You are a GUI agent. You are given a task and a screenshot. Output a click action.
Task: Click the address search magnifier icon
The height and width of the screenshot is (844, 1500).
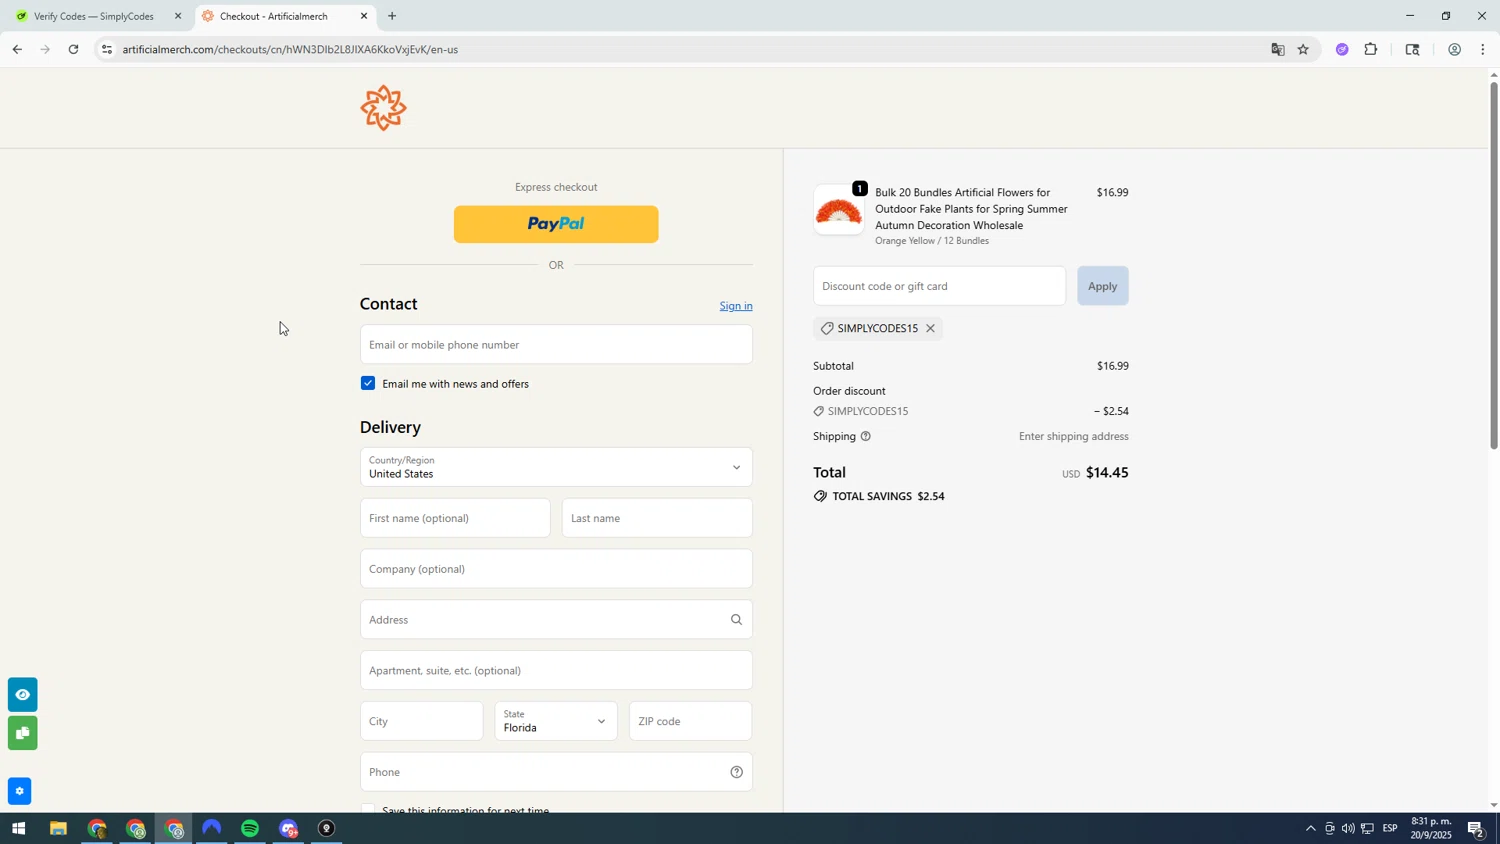(736, 620)
